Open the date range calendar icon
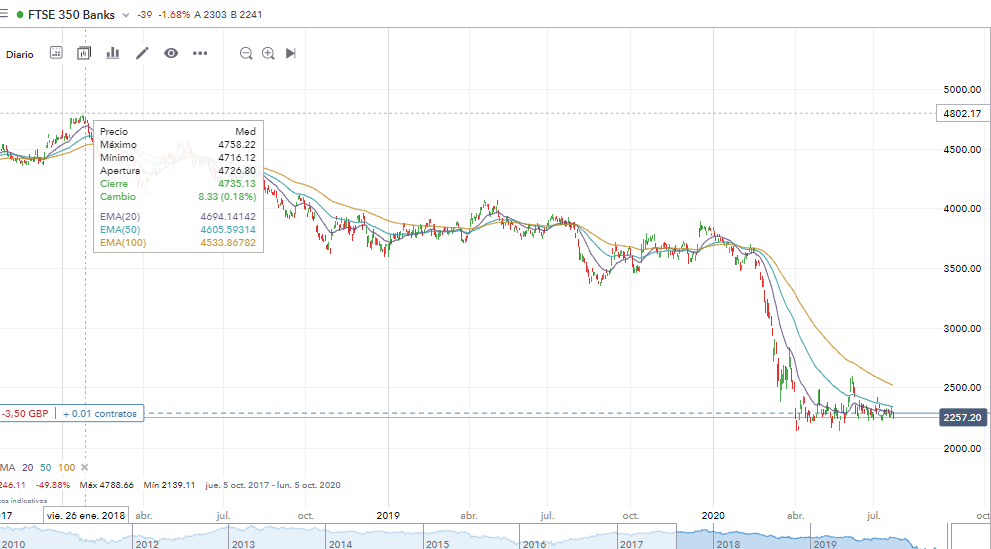The width and height of the screenshot is (991, 549). coord(56,53)
